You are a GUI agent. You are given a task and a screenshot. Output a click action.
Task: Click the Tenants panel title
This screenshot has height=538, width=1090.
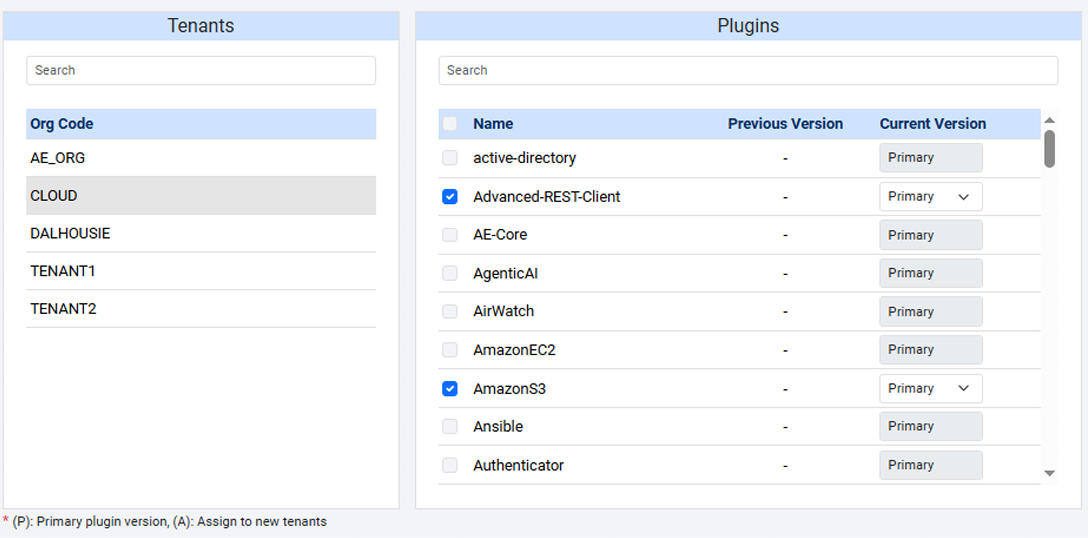pos(201,26)
